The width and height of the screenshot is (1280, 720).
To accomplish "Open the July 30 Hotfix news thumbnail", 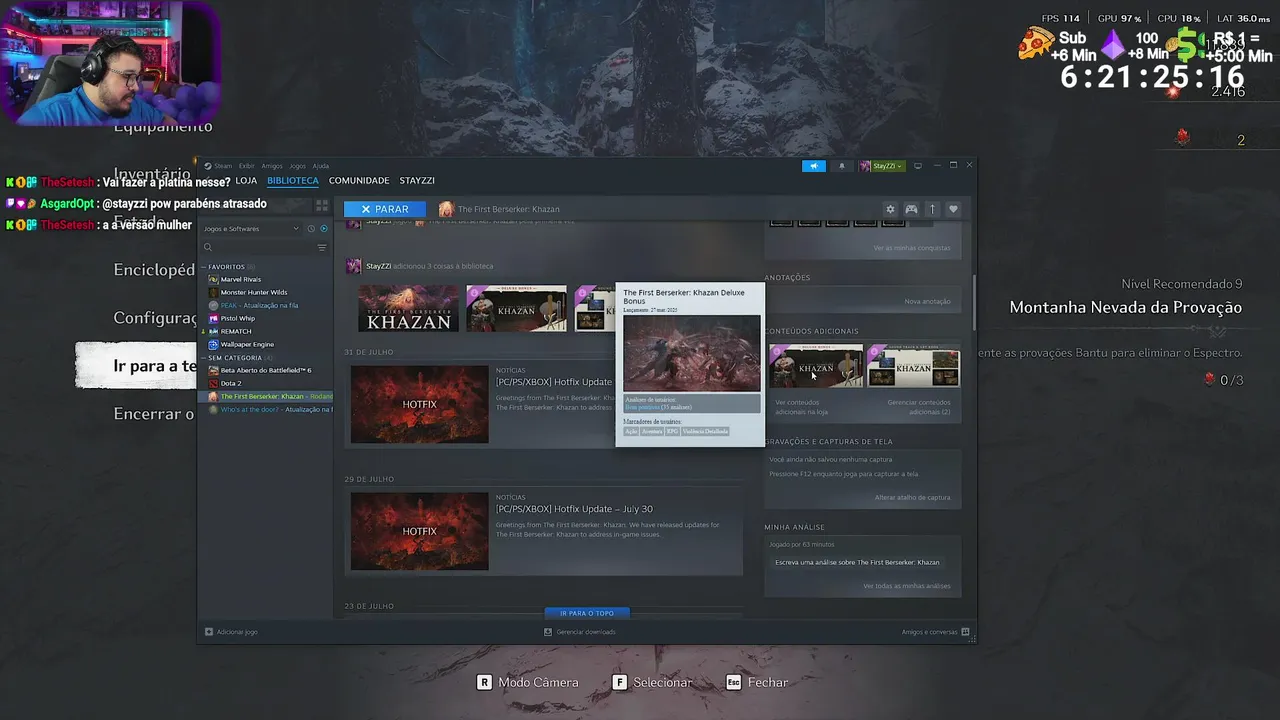I will (x=419, y=531).
